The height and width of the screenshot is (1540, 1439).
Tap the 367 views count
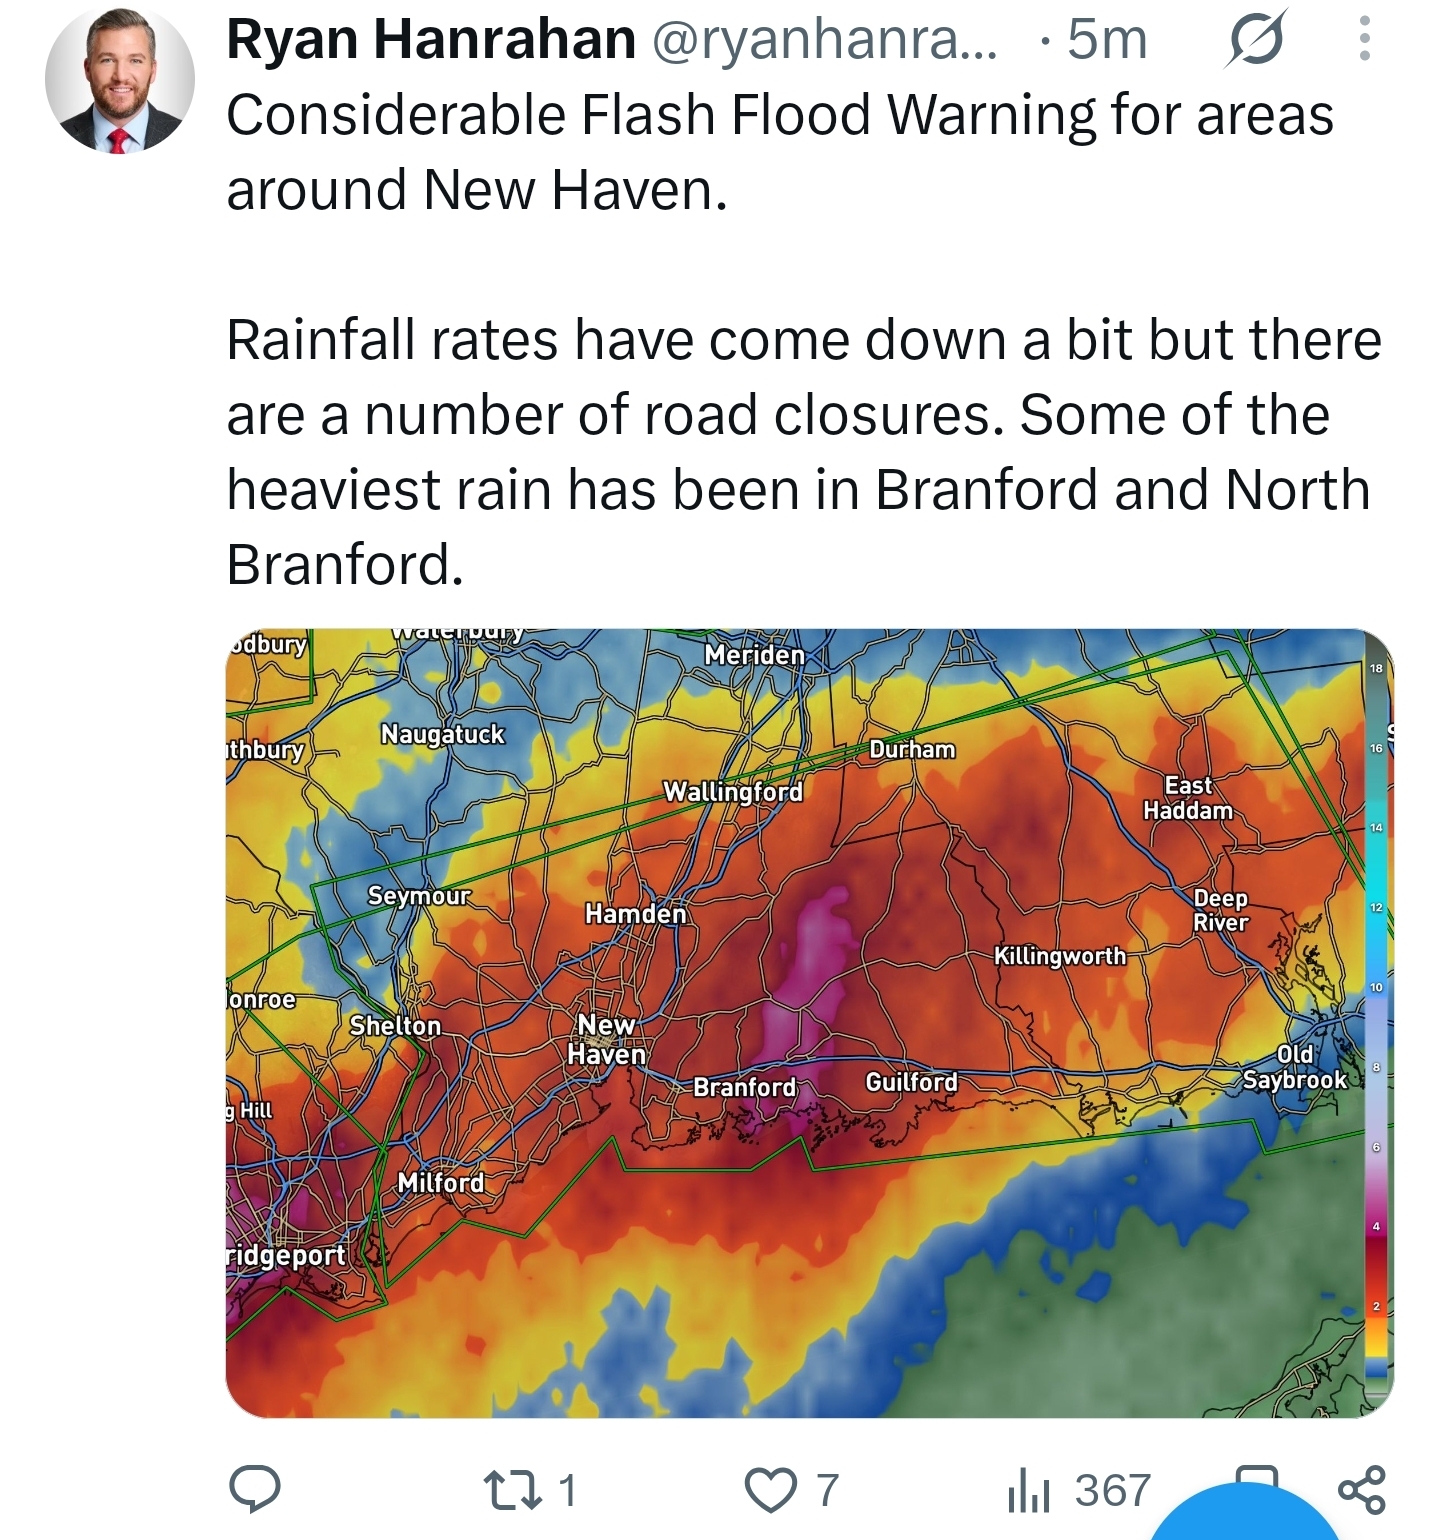[1113, 1490]
